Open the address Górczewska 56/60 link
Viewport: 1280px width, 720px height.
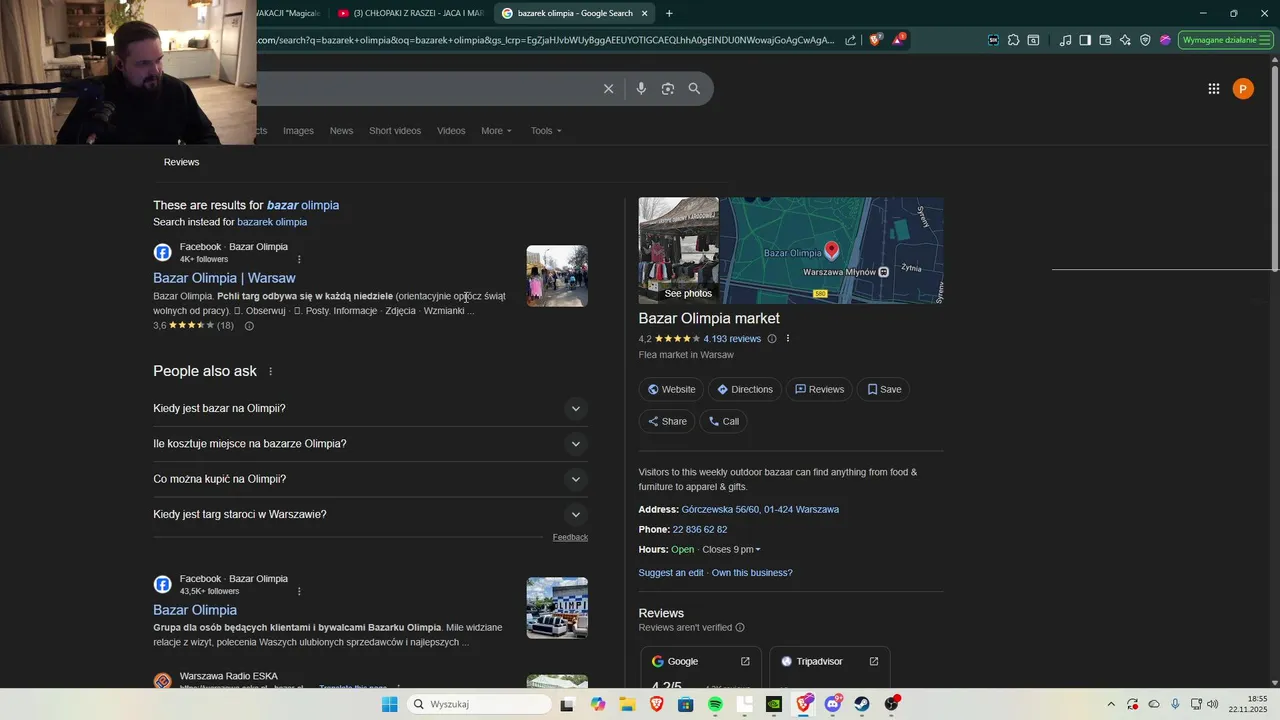(760, 510)
